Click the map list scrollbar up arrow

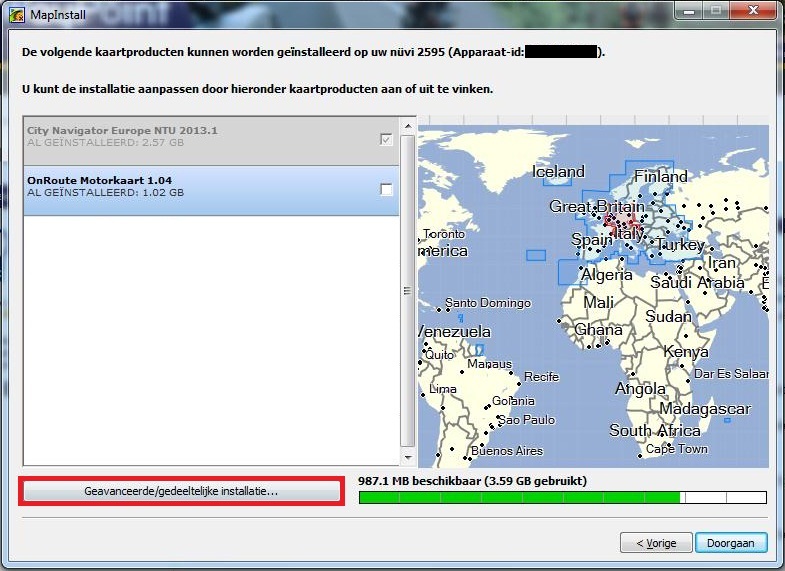pyautogui.click(x=408, y=126)
